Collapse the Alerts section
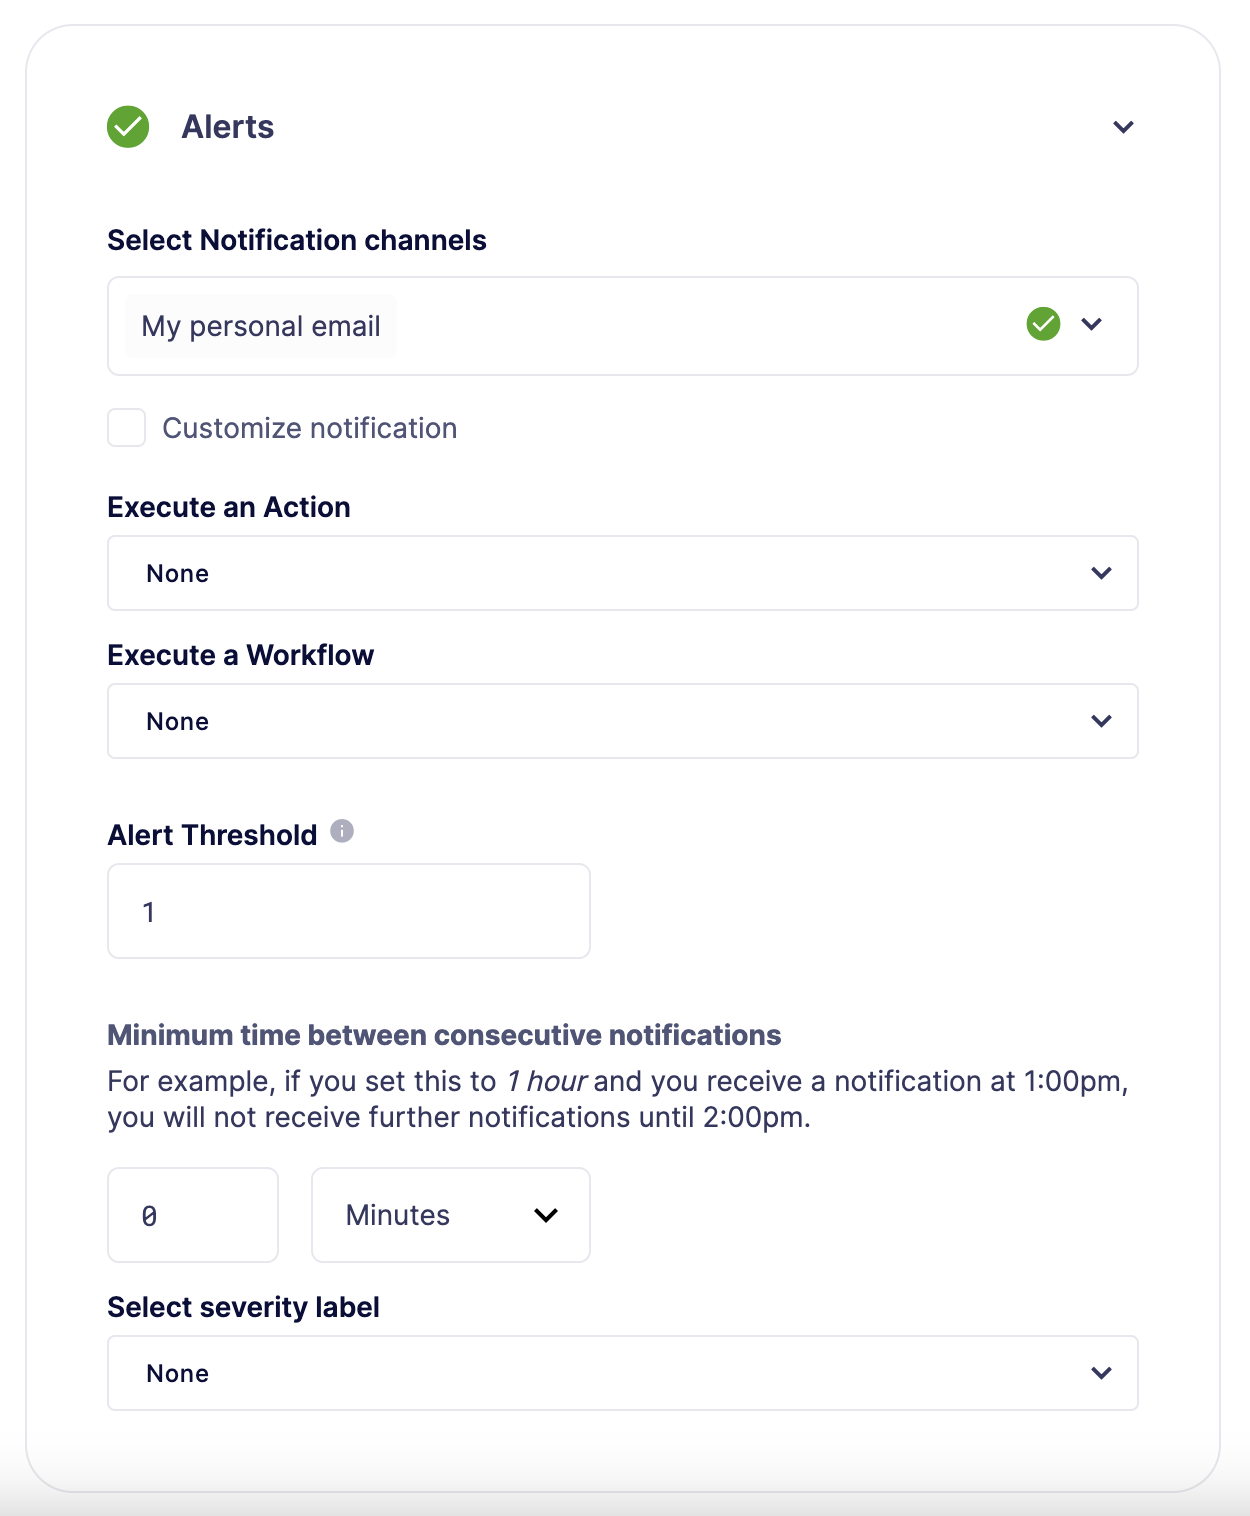 [x=1122, y=127]
